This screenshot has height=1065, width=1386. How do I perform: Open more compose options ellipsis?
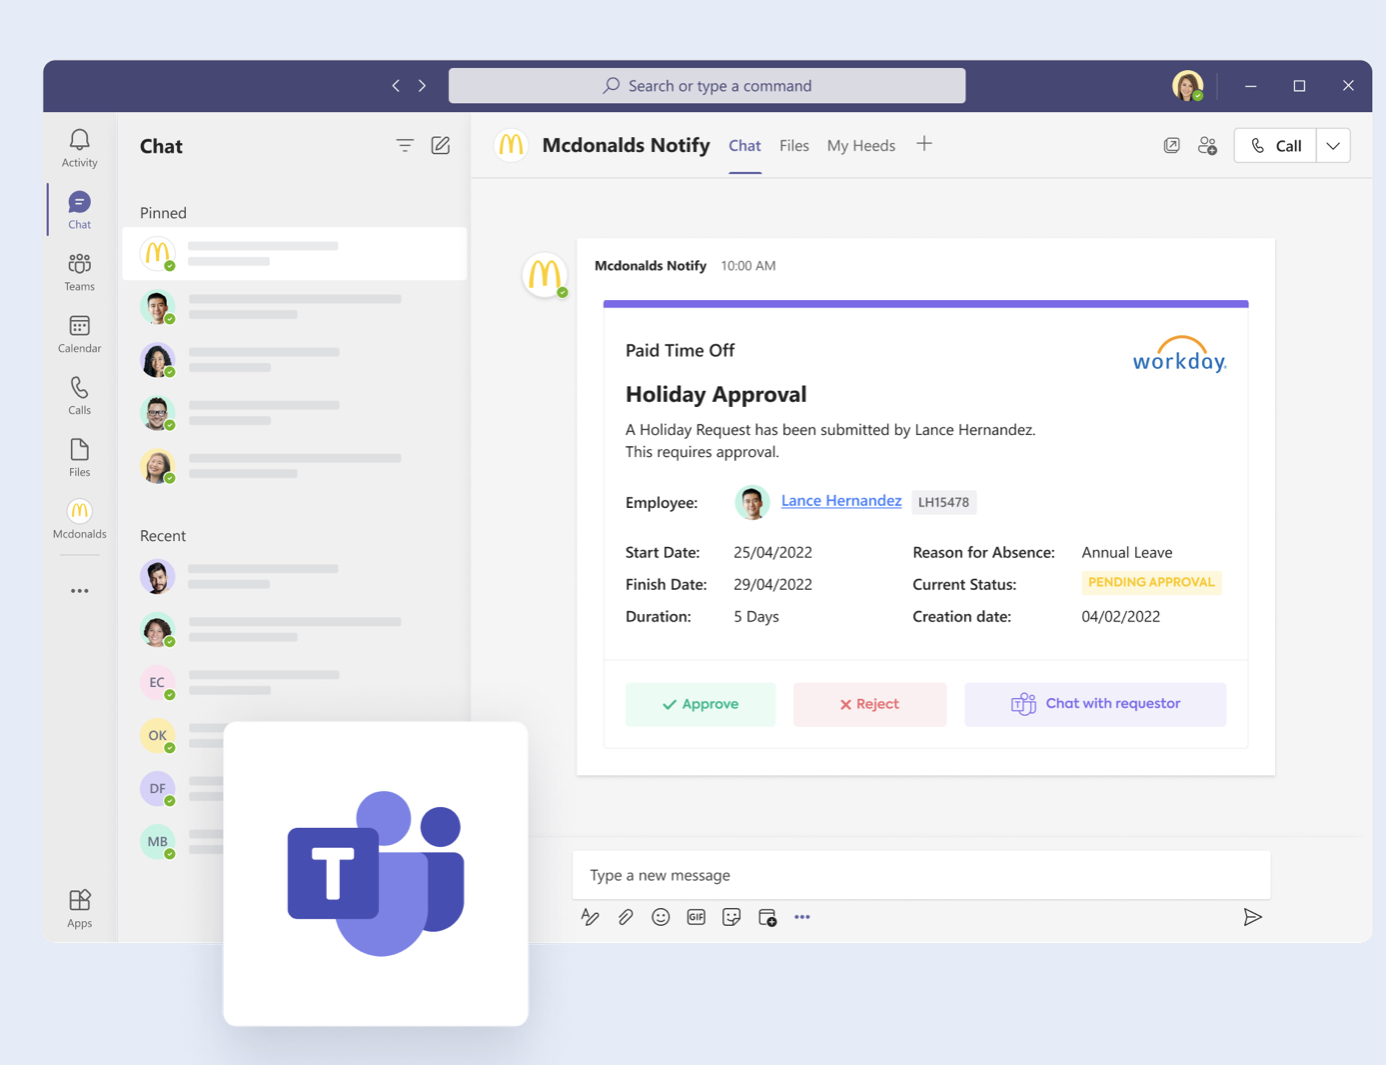point(802,917)
